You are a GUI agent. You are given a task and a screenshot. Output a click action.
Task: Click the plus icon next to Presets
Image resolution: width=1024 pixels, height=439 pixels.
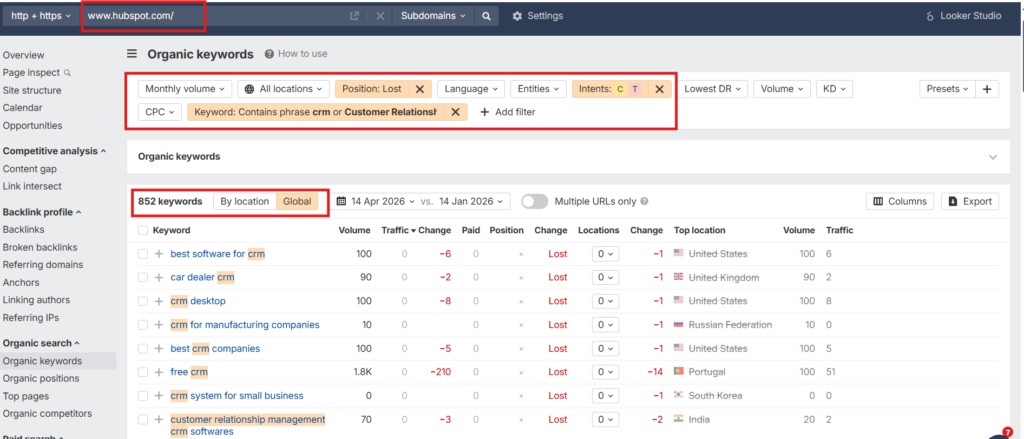click(x=987, y=89)
